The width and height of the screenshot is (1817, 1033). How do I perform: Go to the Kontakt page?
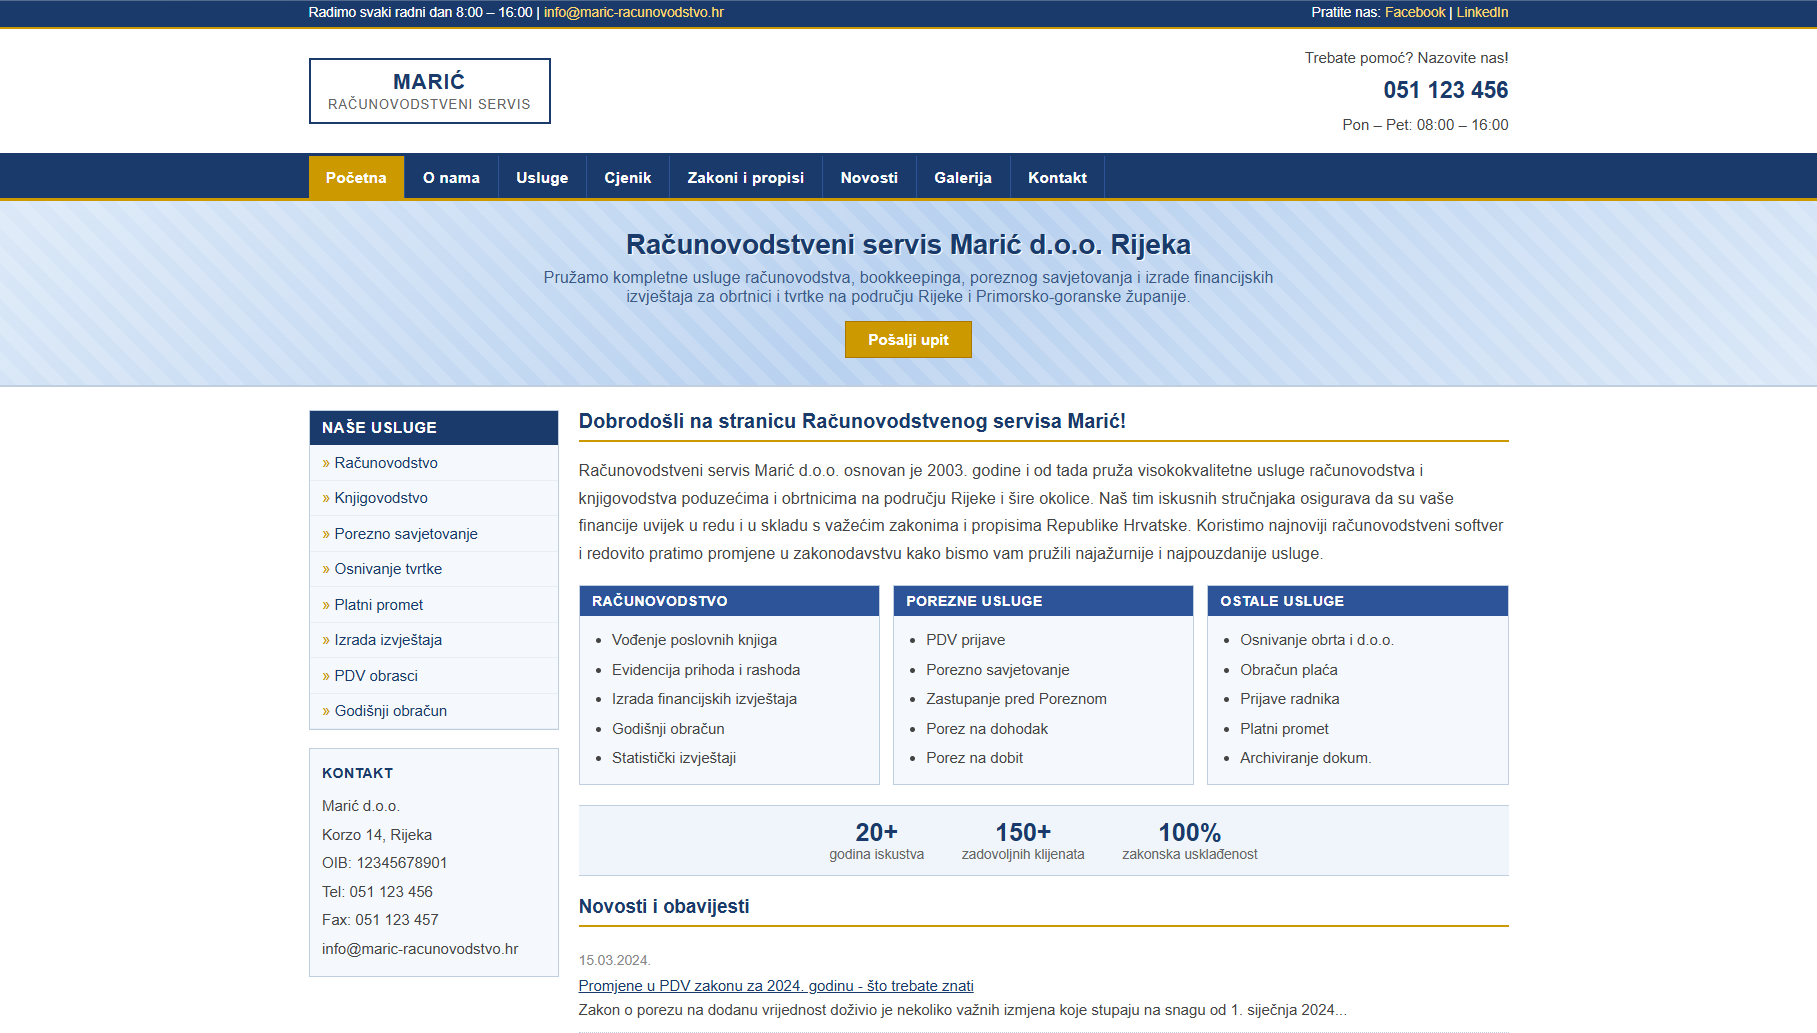[x=1057, y=177]
